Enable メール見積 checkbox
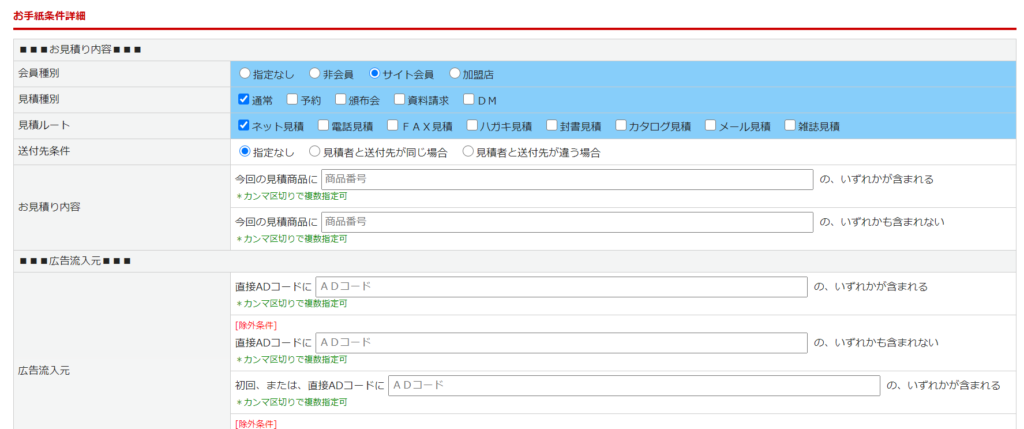The width and height of the screenshot is (1024, 429). [x=711, y=126]
